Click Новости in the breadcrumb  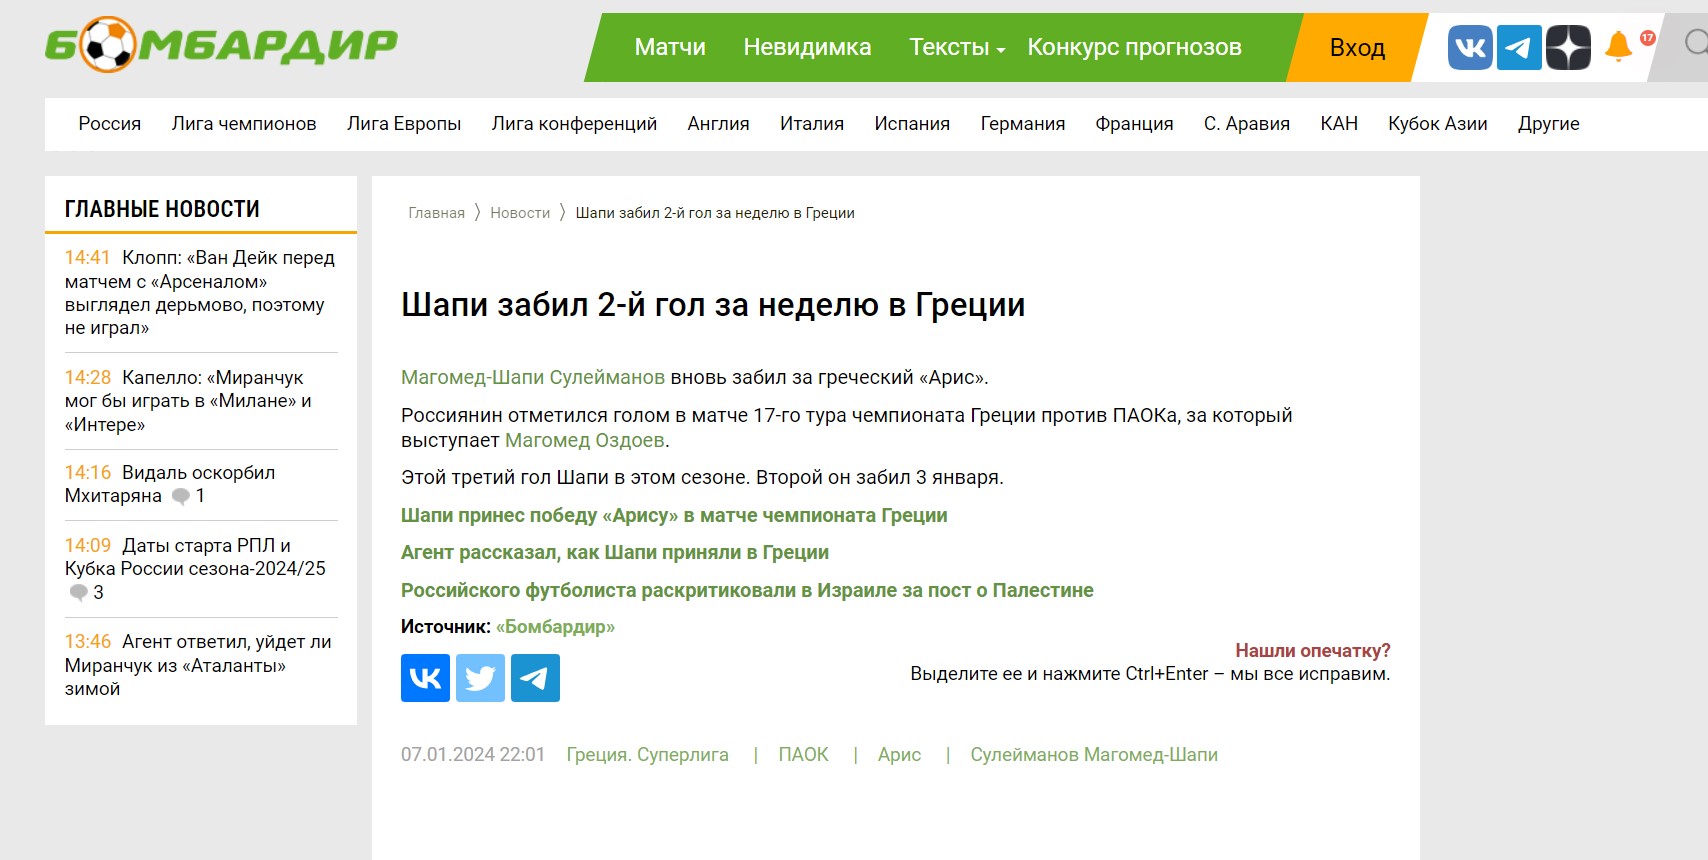click(520, 213)
